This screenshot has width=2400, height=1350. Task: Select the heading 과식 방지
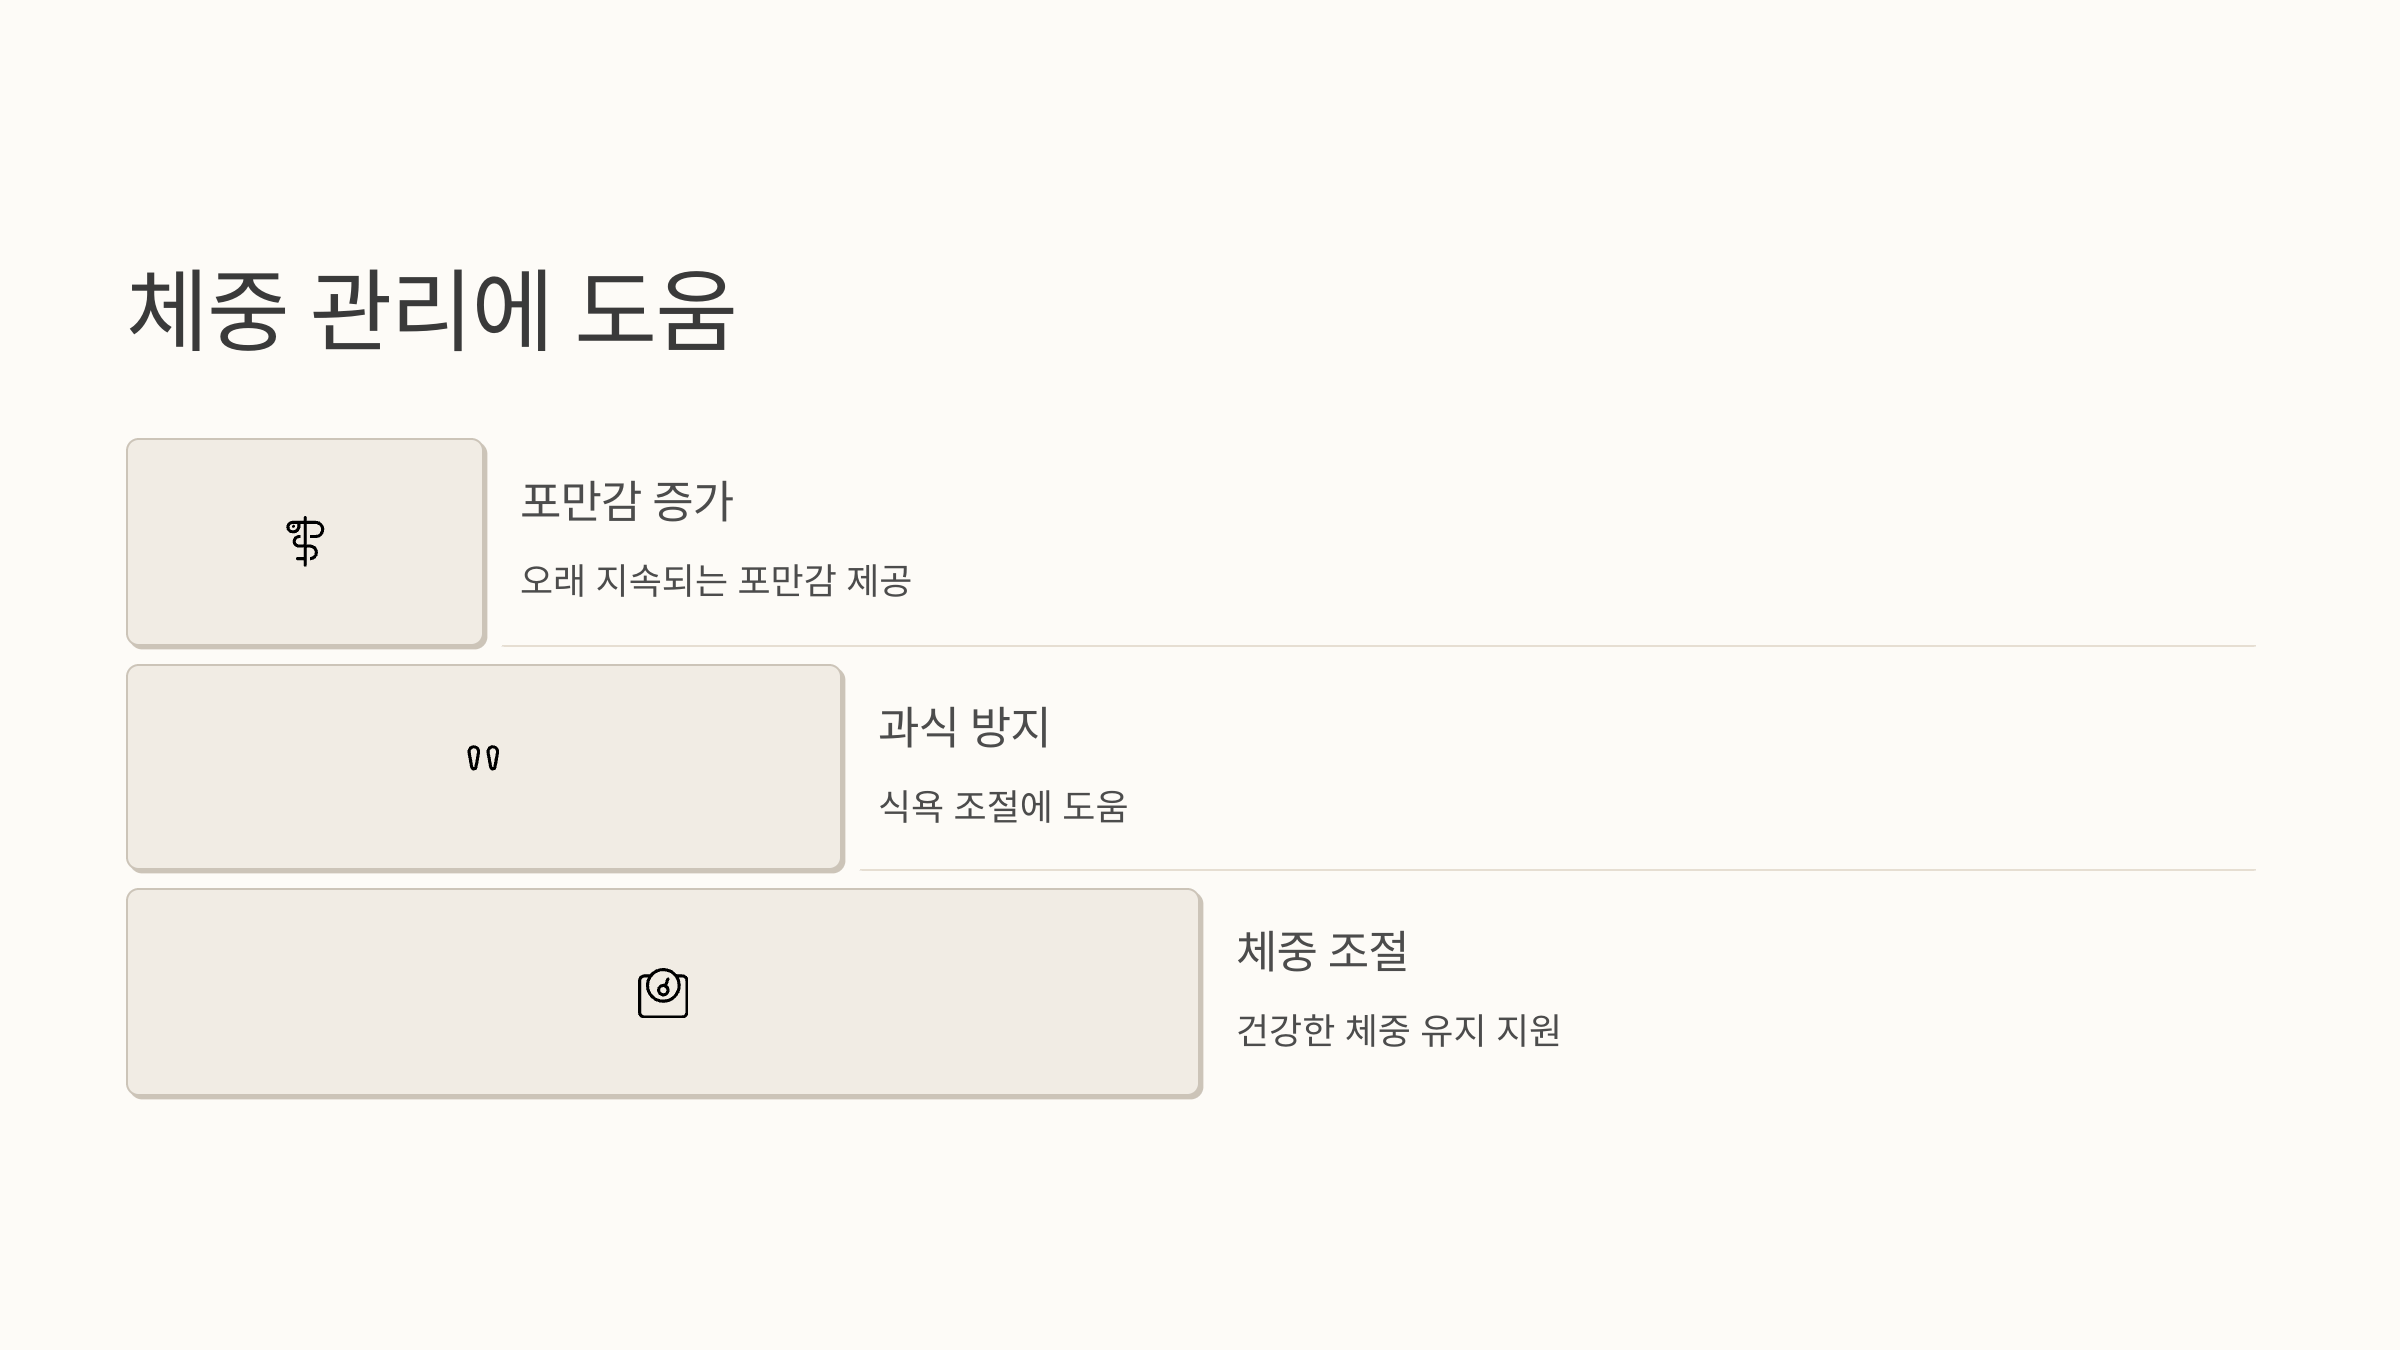(x=964, y=726)
